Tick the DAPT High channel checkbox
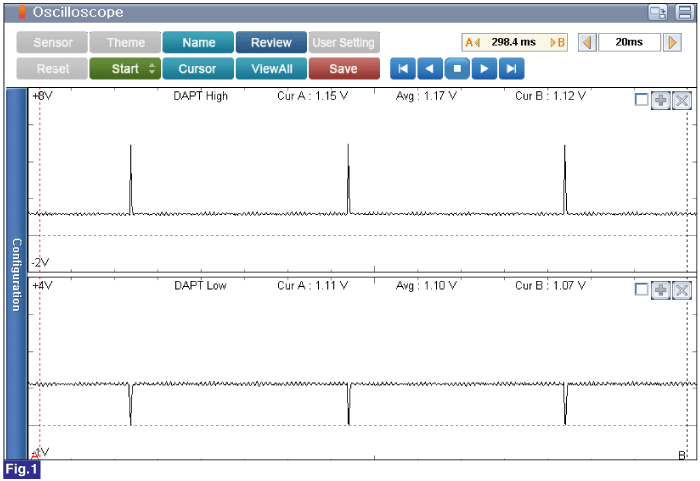The width and height of the screenshot is (700, 481). click(641, 100)
